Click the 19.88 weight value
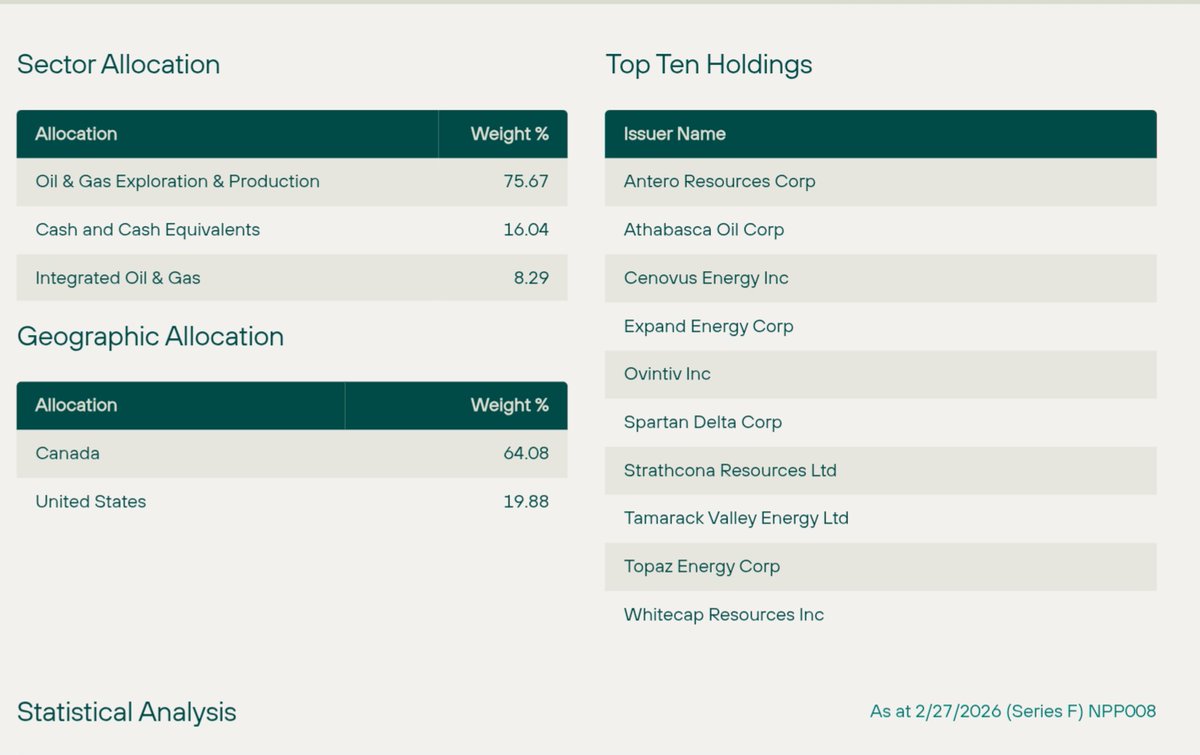The height and width of the screenshot is (755, 1200). coord(526,501)
